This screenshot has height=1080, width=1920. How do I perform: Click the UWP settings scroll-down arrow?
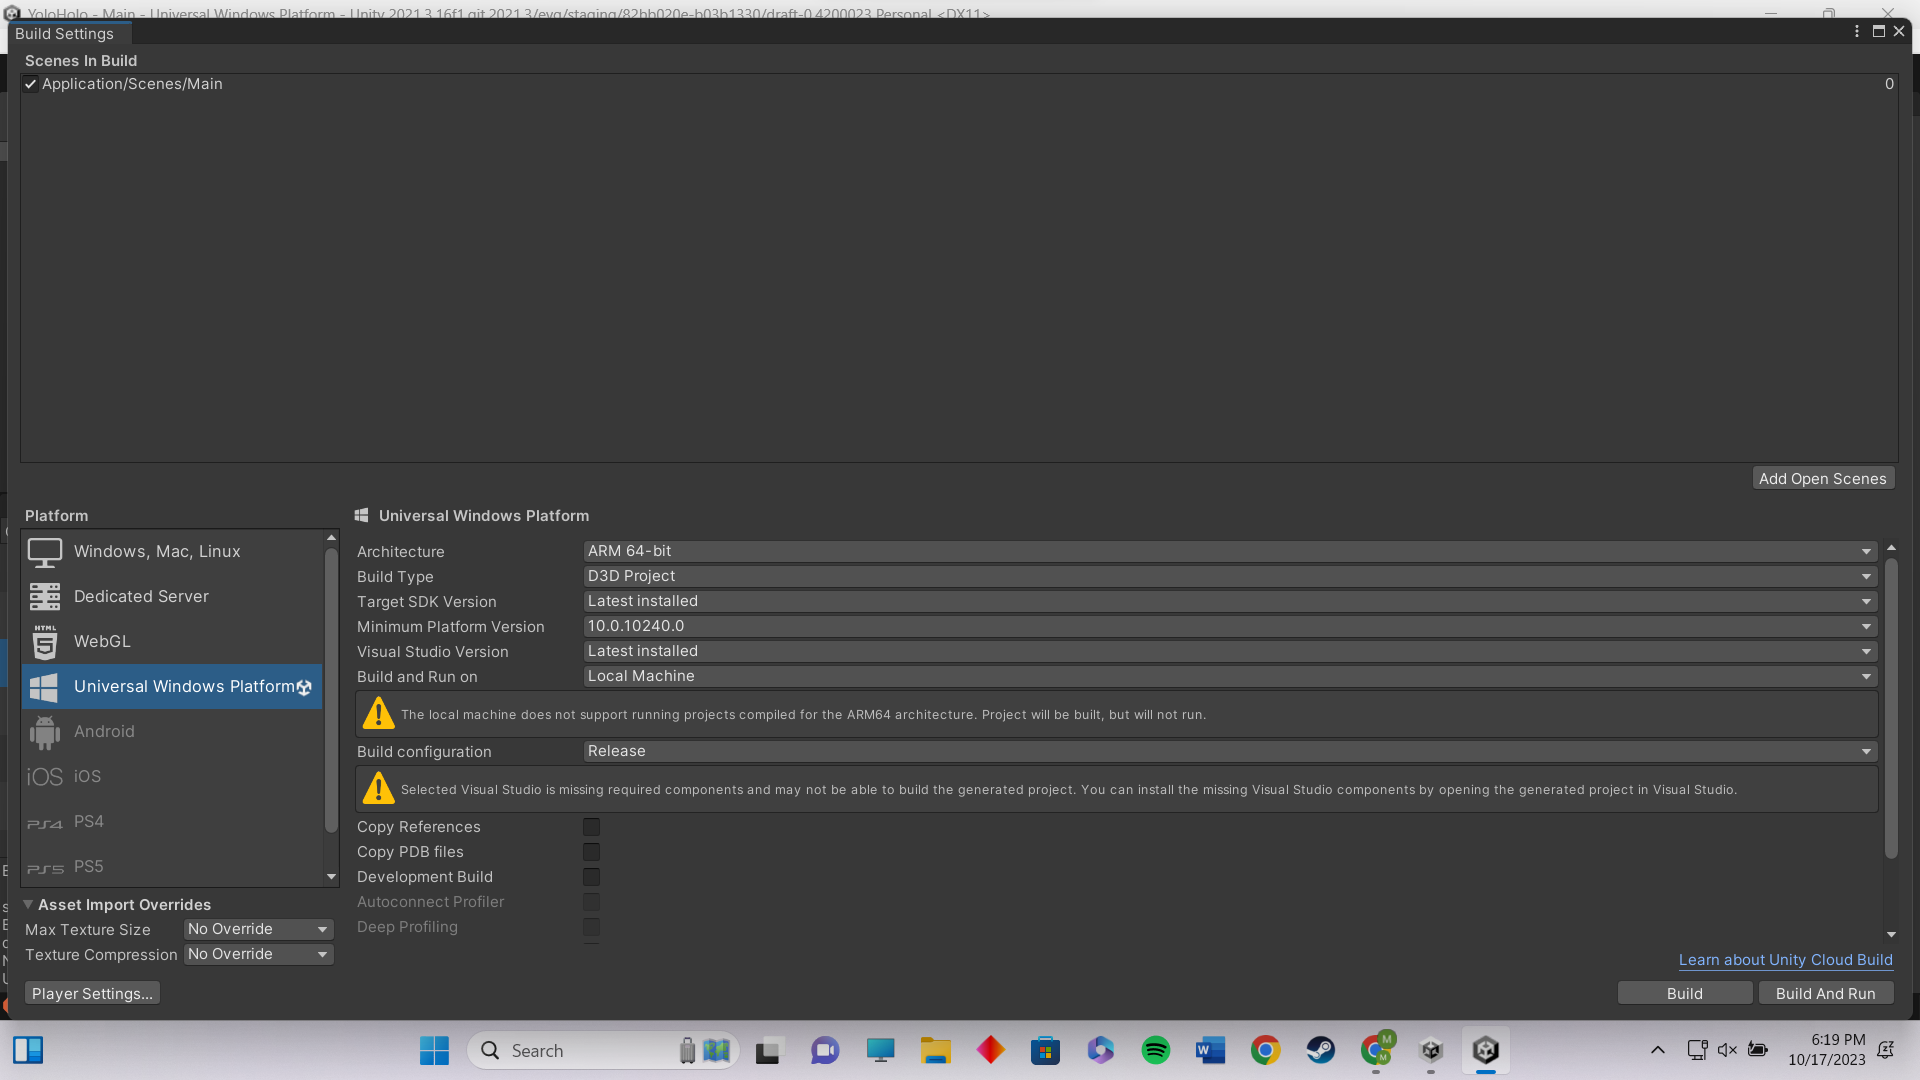1891,935
